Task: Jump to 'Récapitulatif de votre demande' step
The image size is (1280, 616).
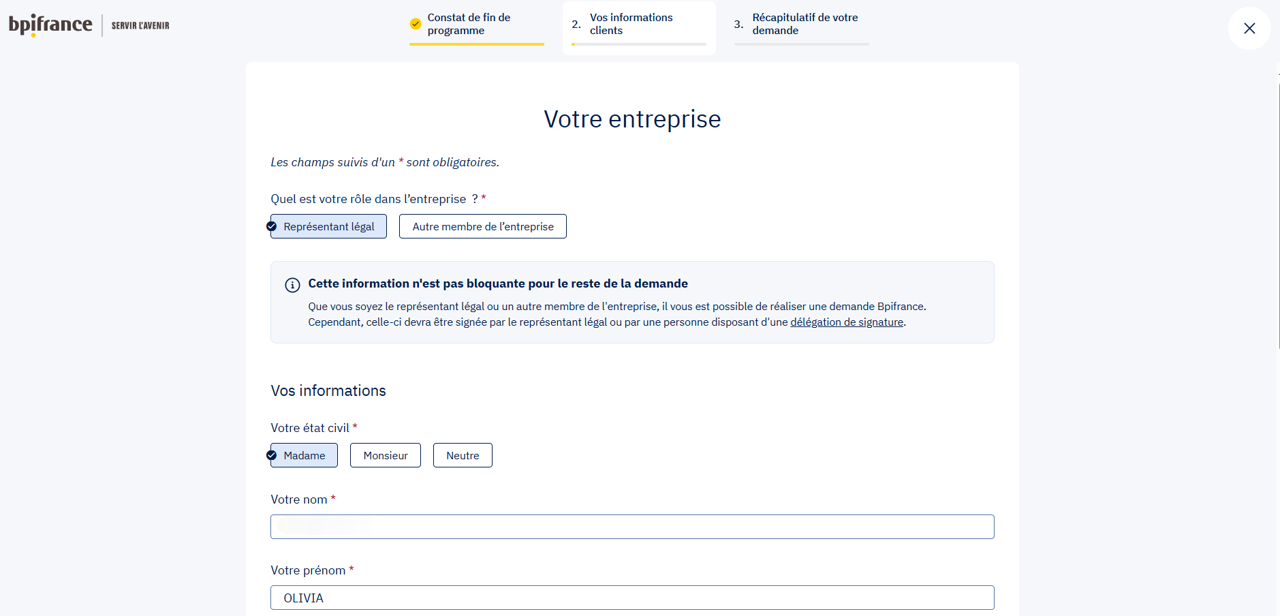Action: click(x=804, y=24)
